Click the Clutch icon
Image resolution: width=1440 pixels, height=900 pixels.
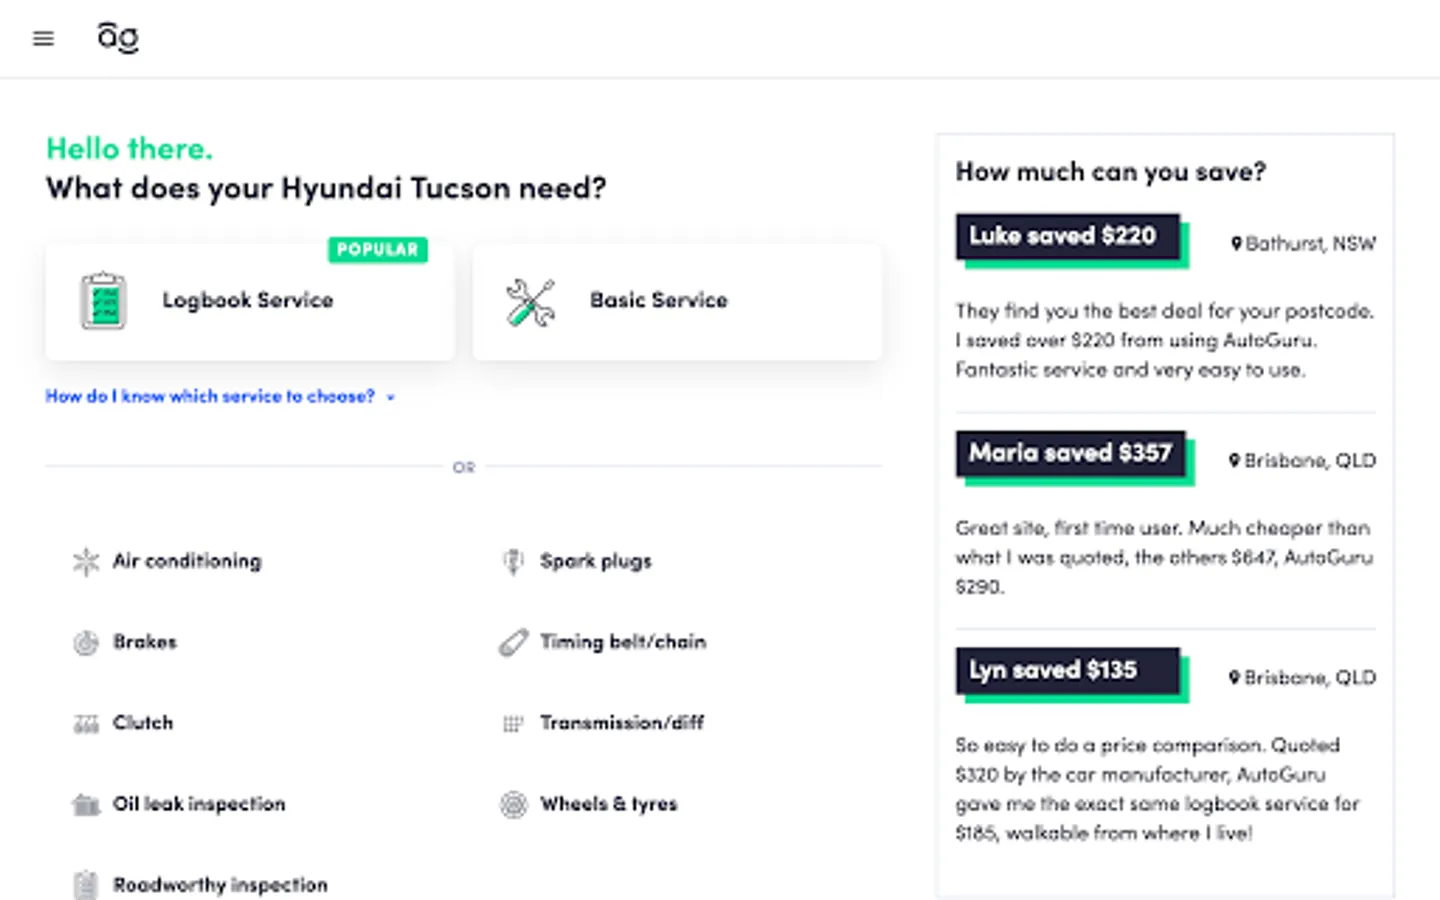[86, 724]
